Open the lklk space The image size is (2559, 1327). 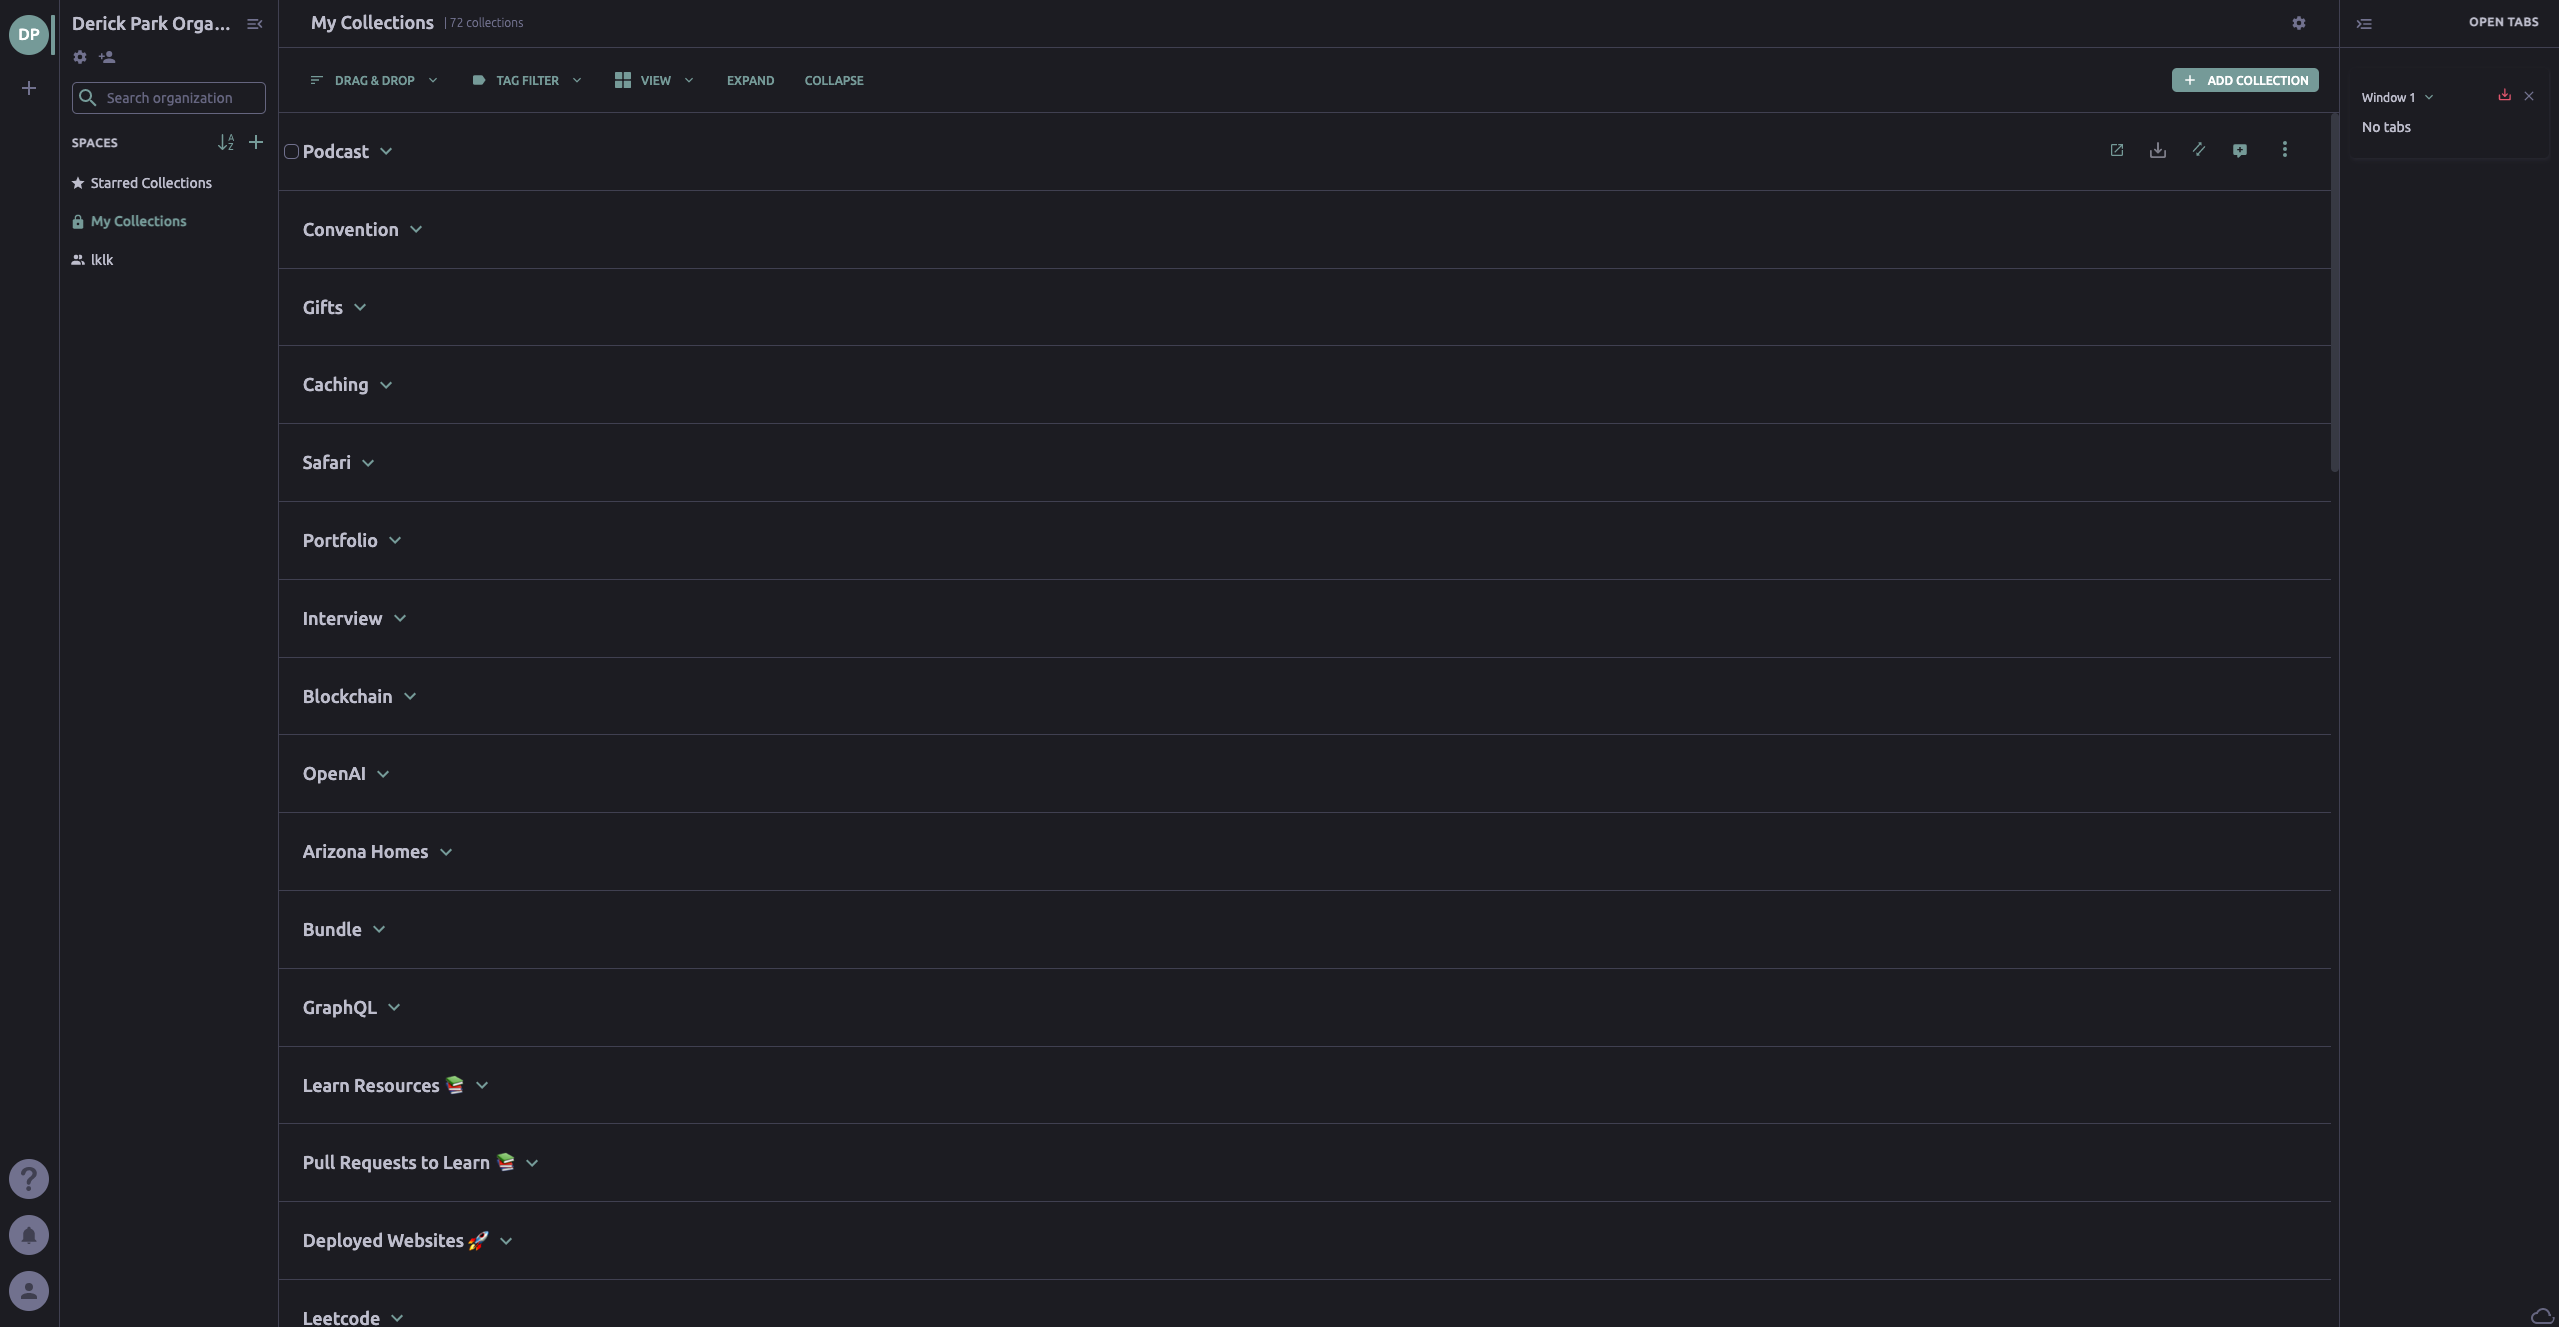[101, 260]
